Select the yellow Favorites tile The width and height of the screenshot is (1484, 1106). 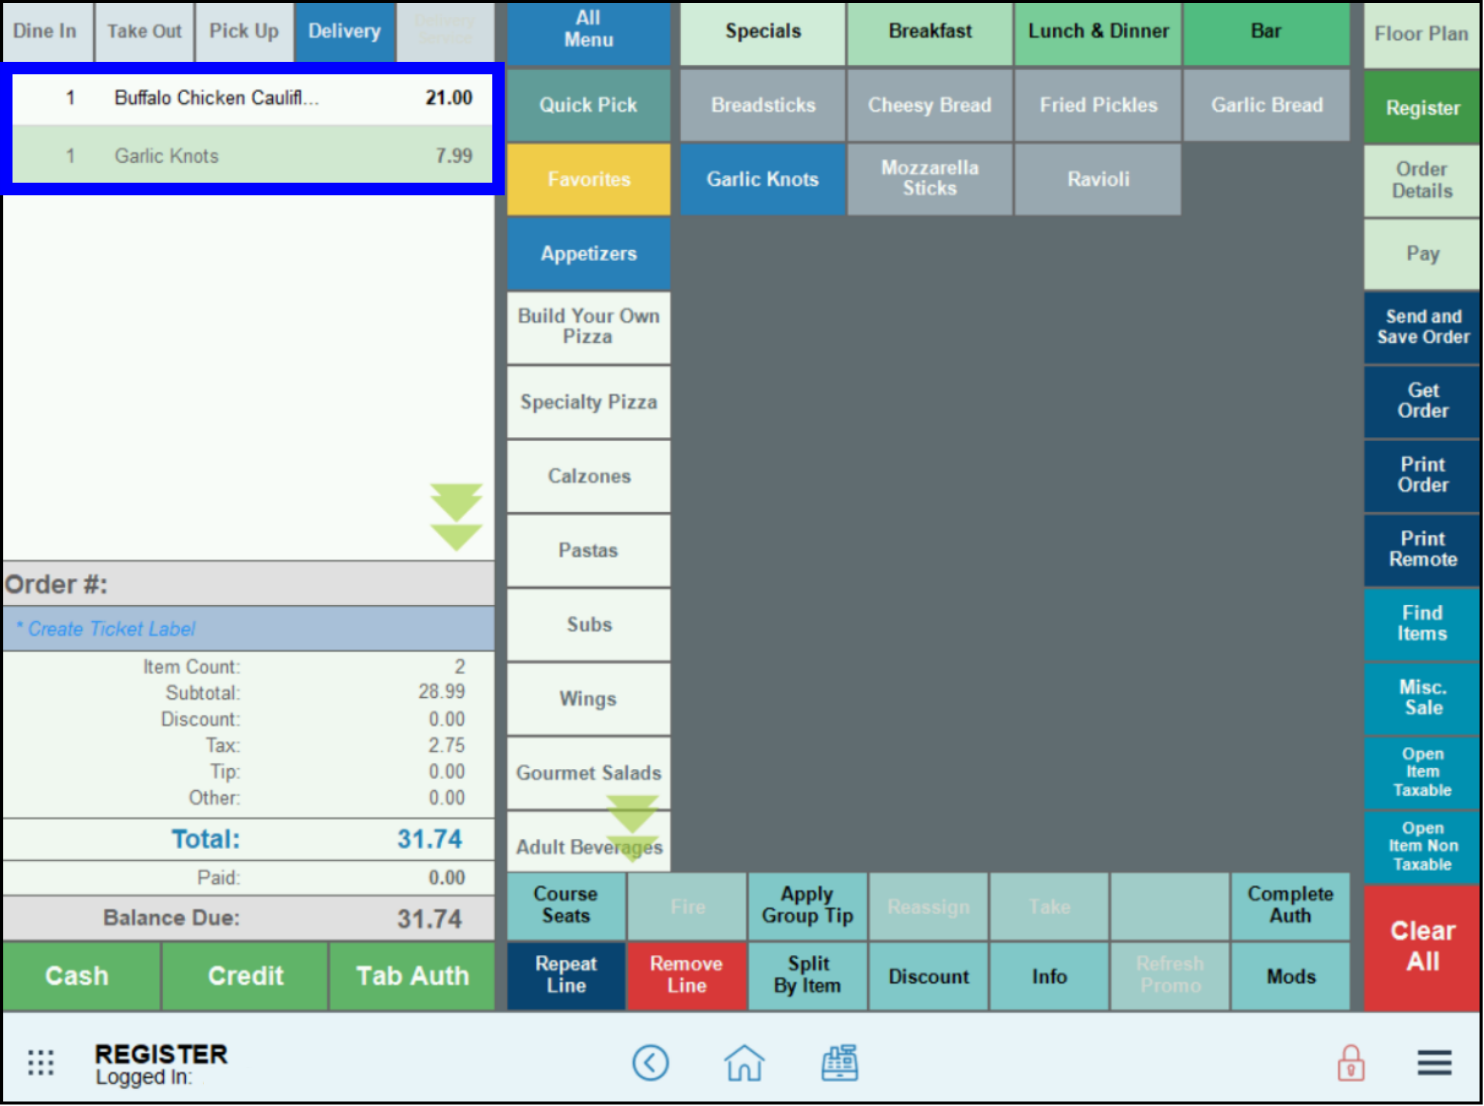coord(588,179)
